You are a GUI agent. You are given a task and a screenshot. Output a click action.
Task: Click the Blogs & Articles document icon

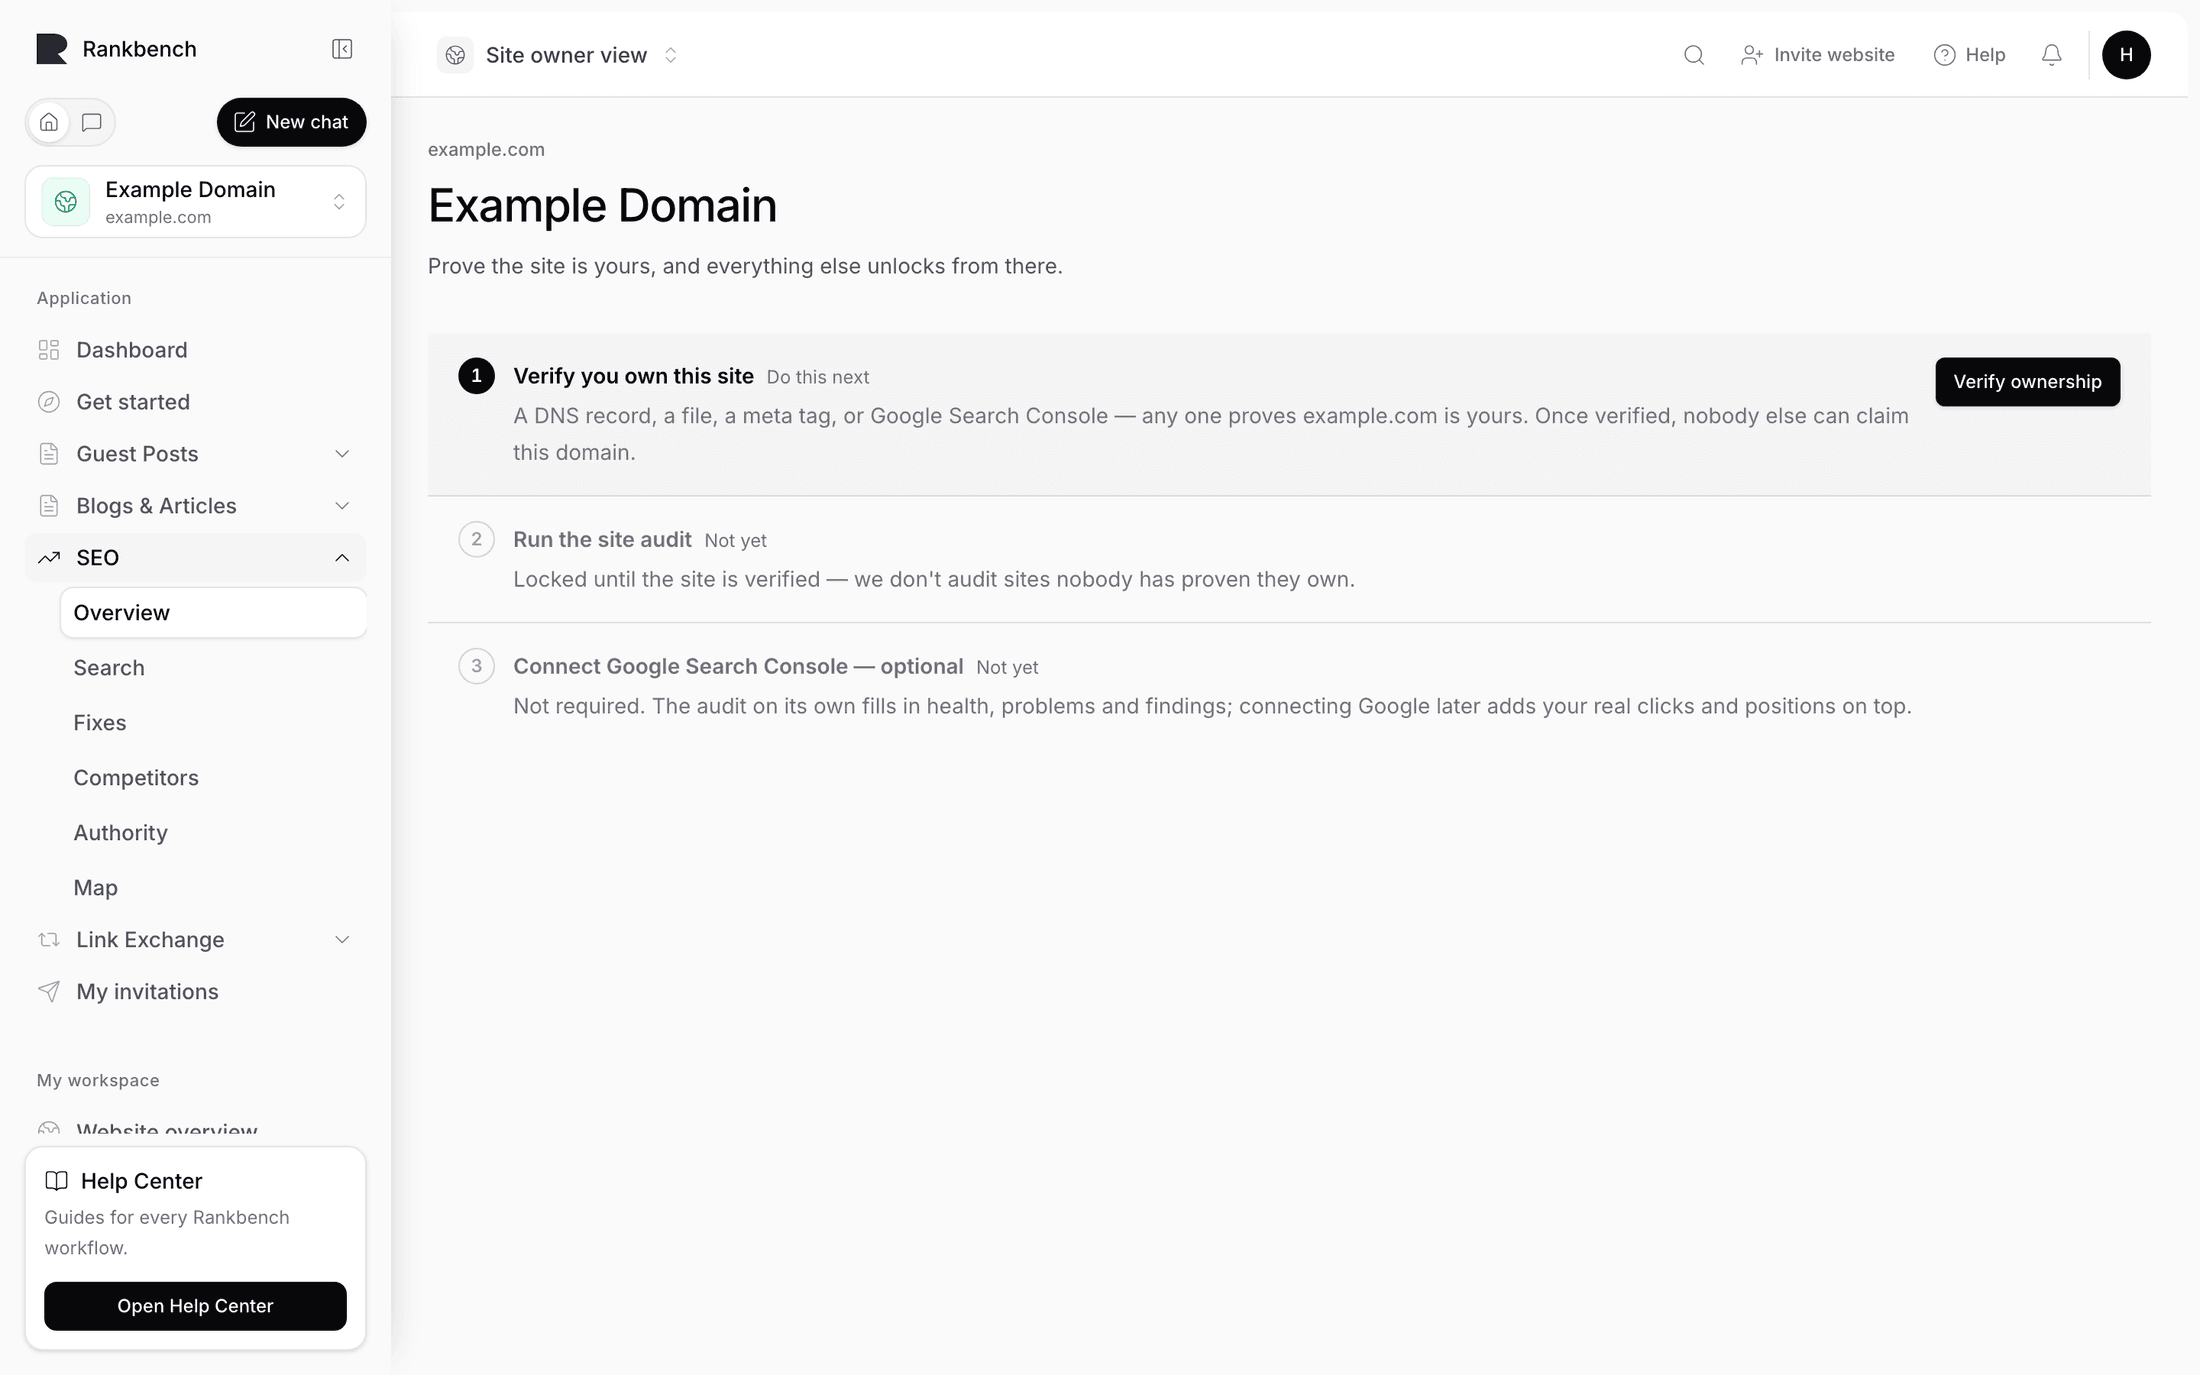tap(49, 506)
